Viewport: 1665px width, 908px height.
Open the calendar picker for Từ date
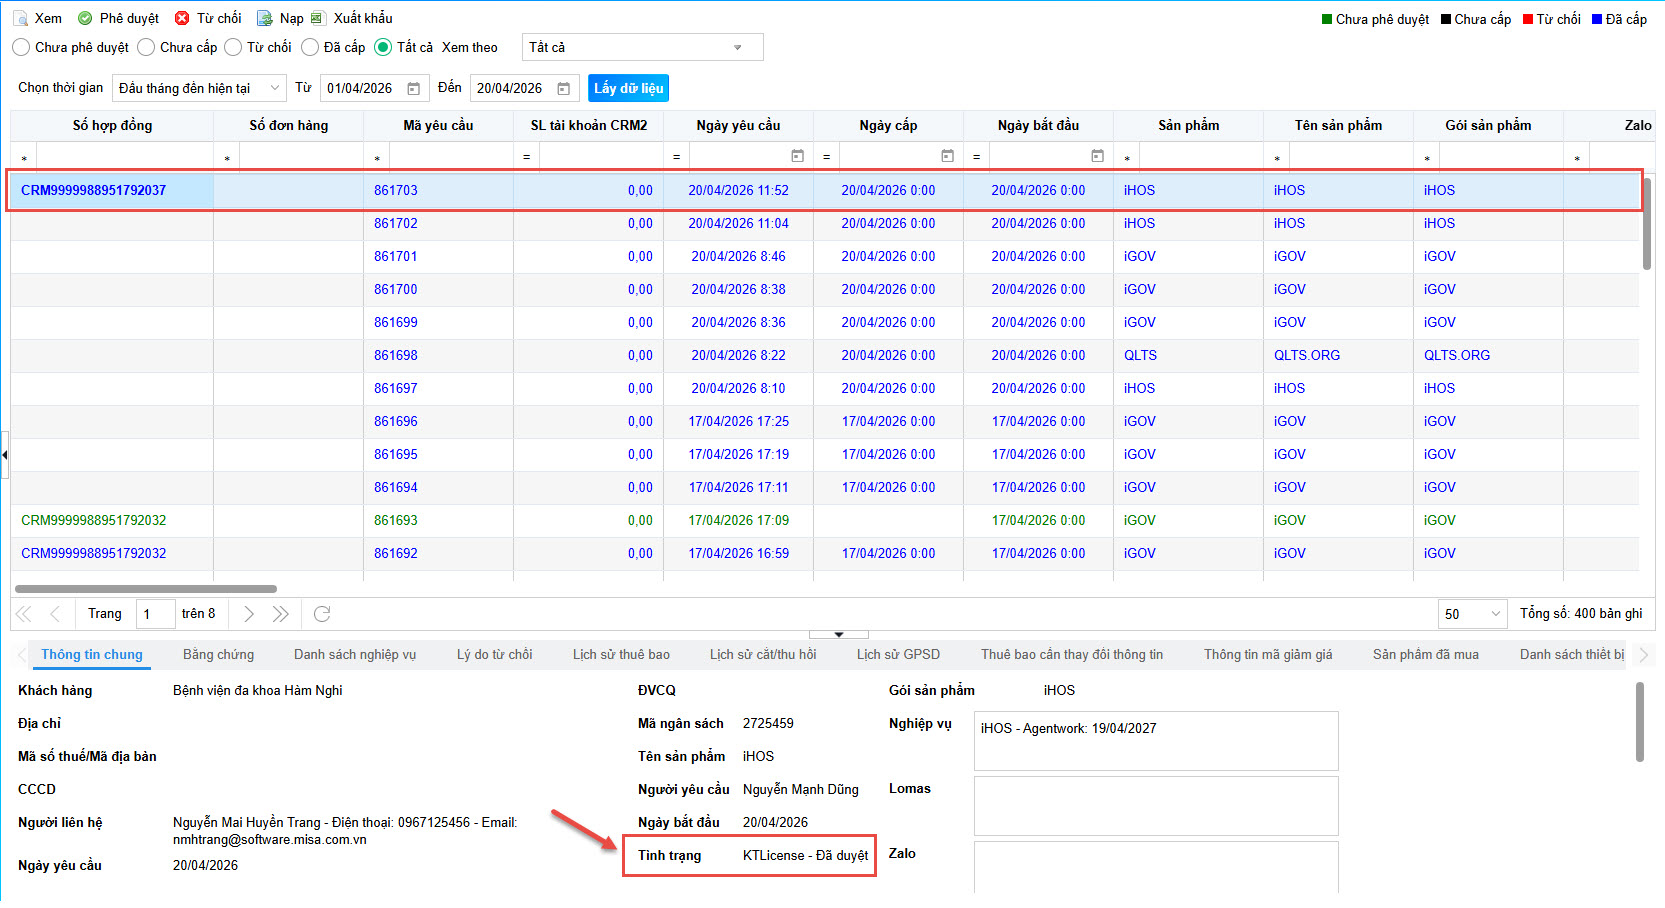tap(414, 89)
